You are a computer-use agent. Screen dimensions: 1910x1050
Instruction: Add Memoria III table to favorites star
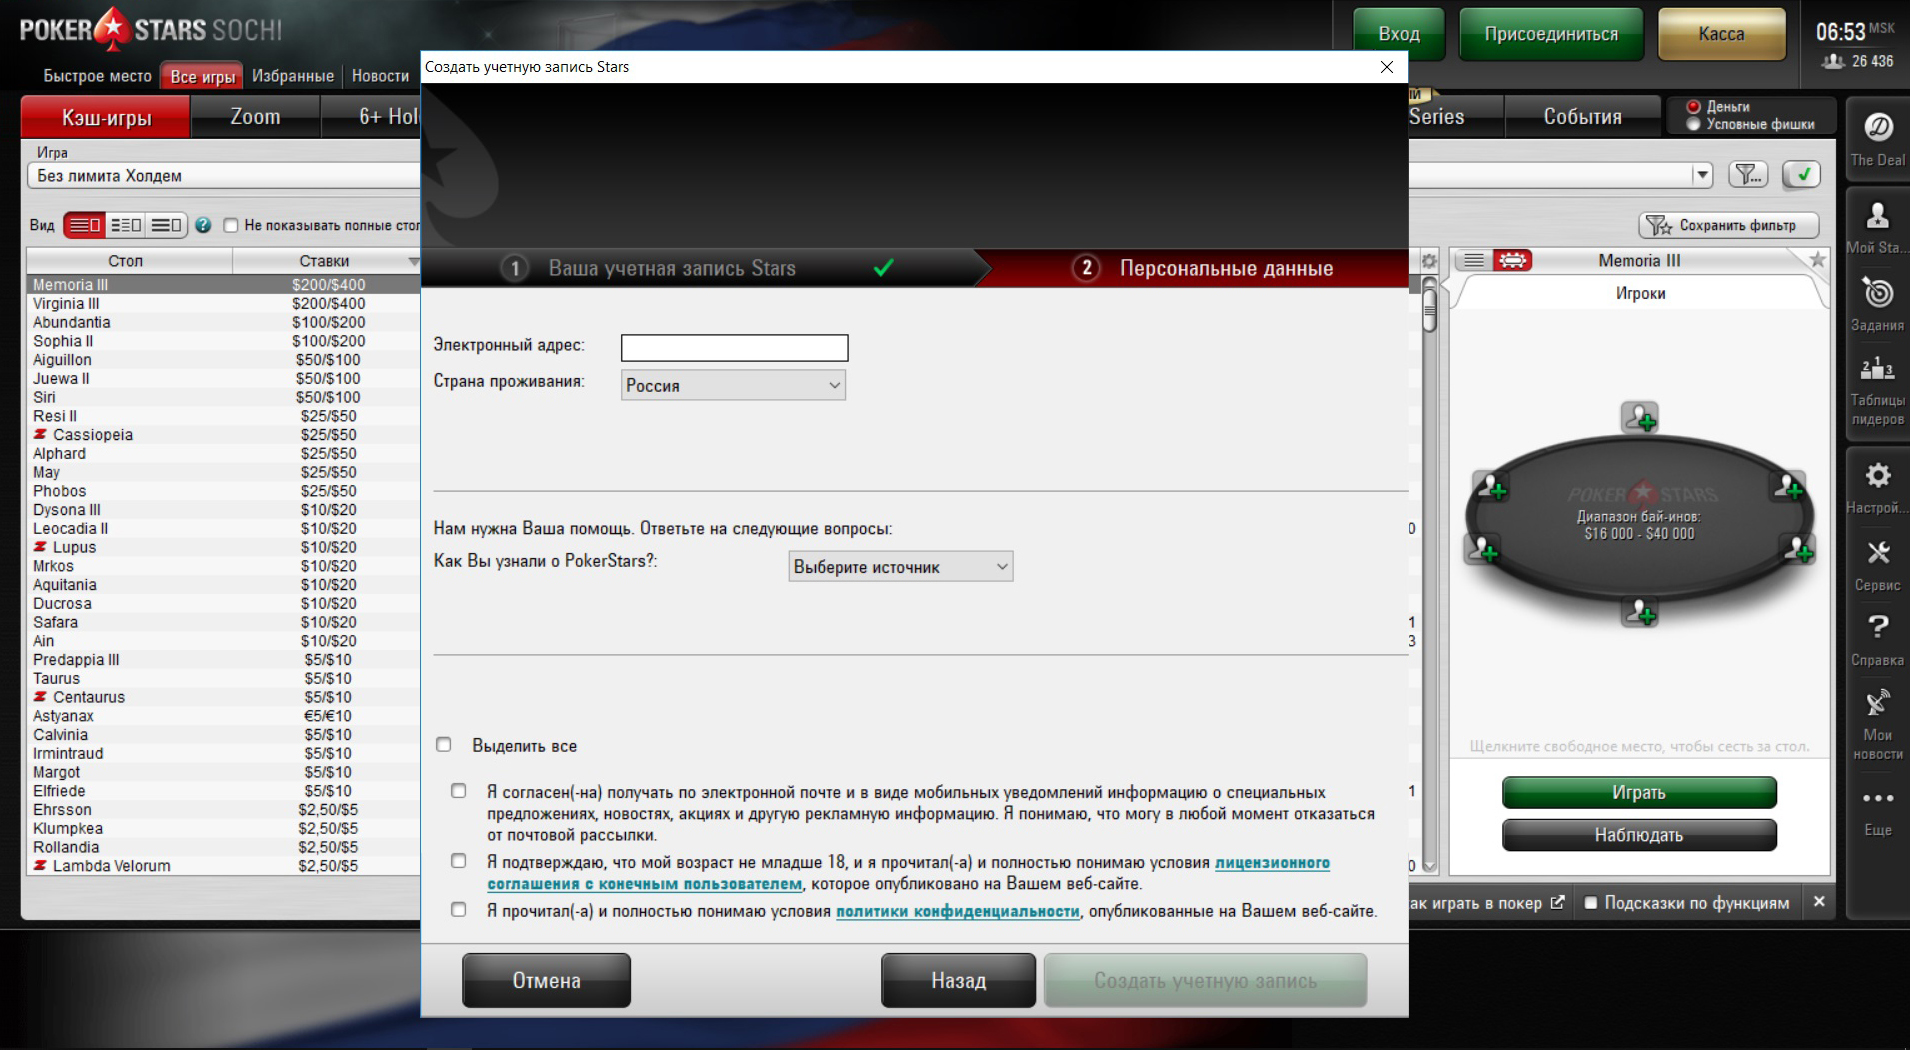(1818, 260)
